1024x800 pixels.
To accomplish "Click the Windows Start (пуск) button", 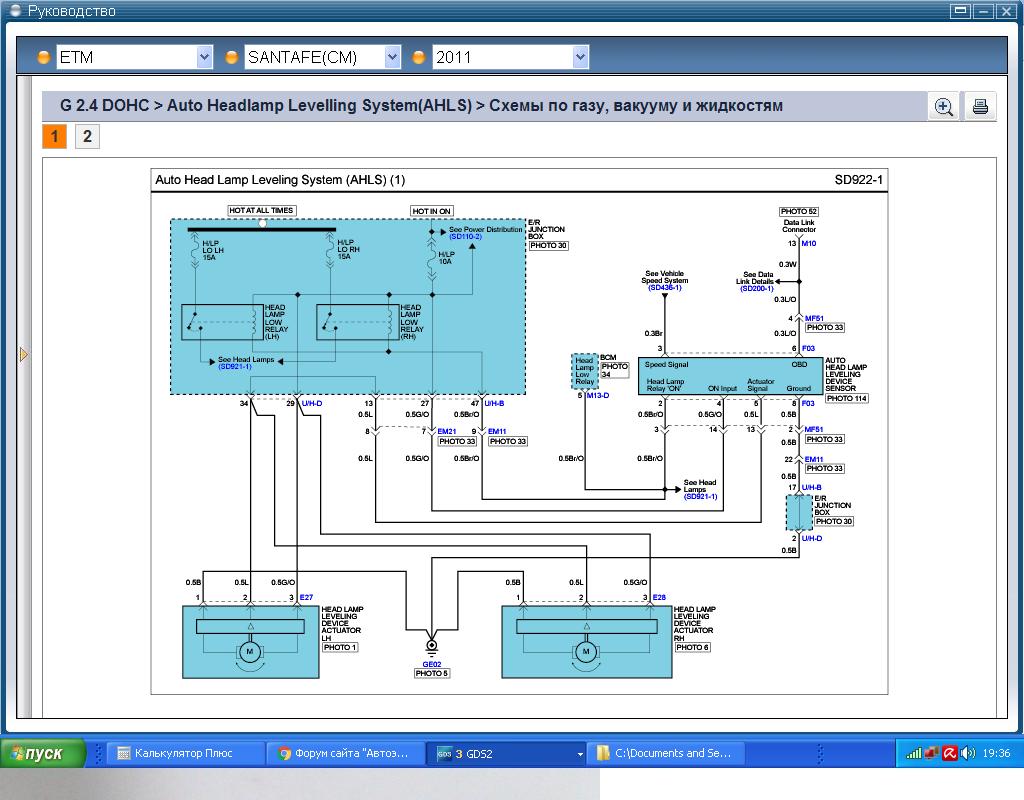I will pyautogui.click(x=43, y=753).
